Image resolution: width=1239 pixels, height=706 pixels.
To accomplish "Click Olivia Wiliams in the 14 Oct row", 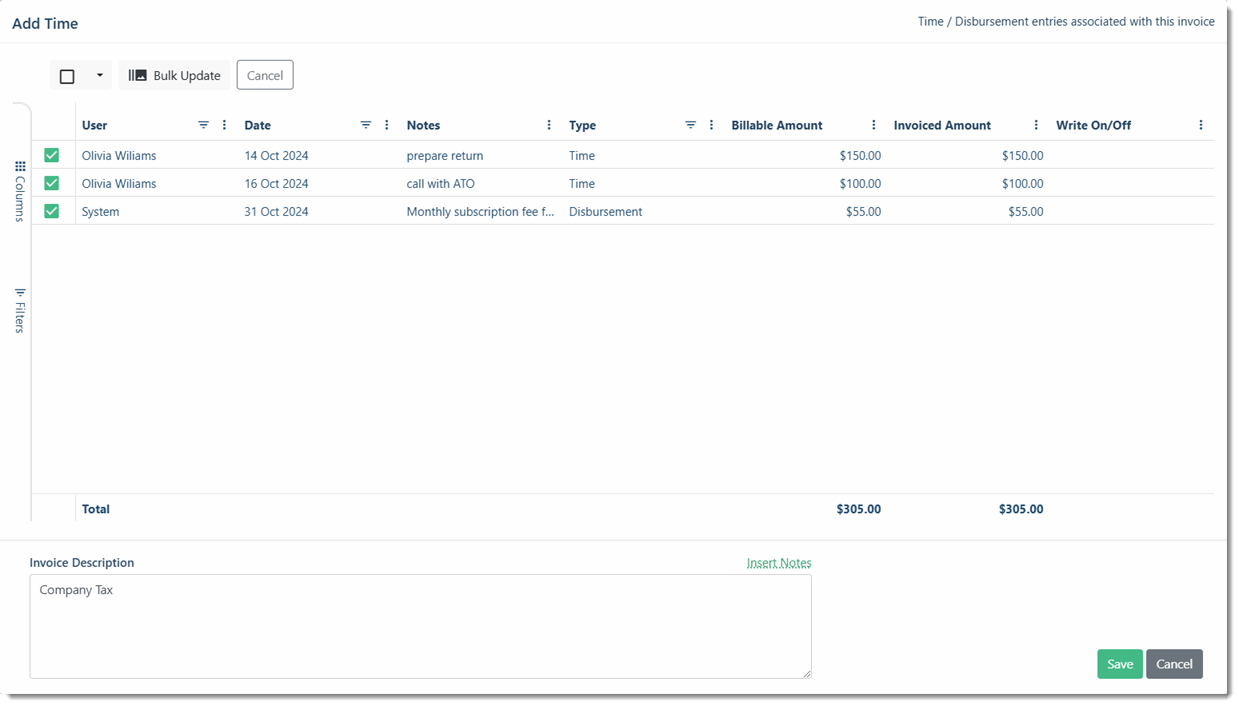I will (119, 155).
